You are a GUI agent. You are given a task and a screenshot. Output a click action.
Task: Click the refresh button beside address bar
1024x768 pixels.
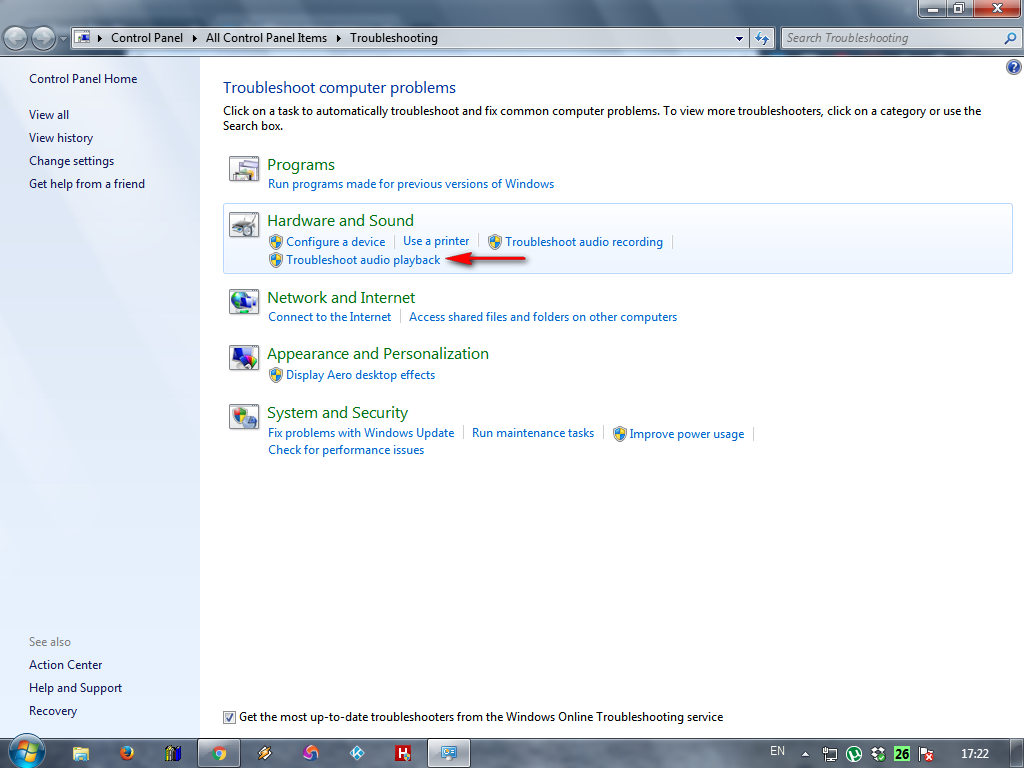[x=761, y=38]
